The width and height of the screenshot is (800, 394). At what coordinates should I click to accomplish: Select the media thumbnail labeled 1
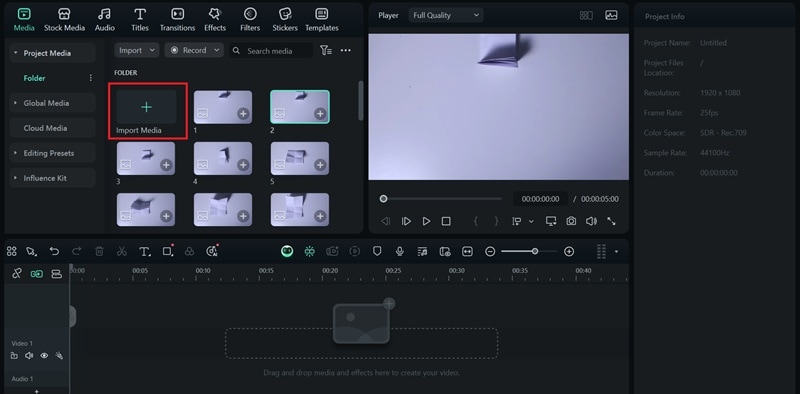pos(223,107)
